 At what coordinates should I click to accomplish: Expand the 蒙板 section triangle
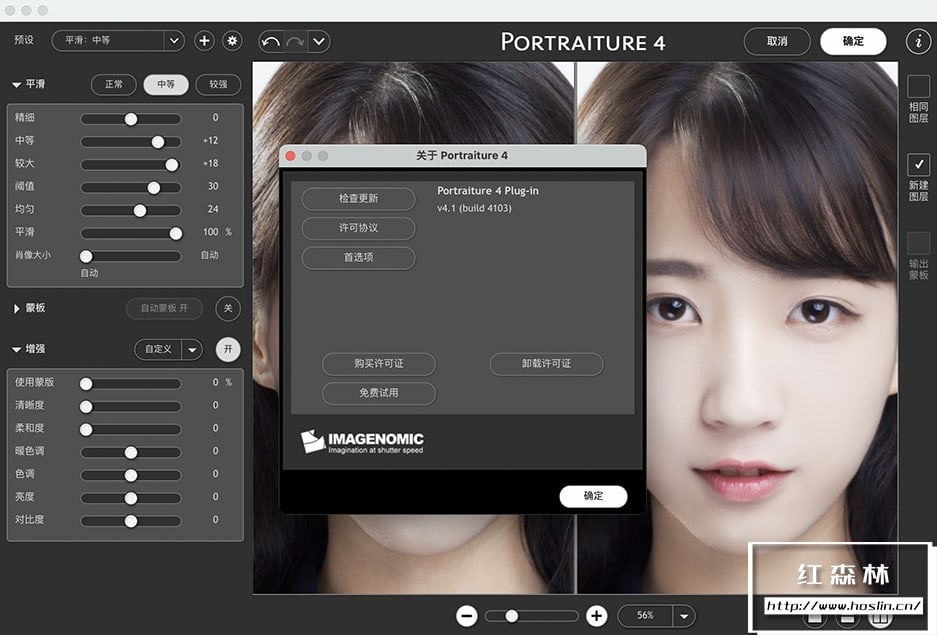coord(17,309)
